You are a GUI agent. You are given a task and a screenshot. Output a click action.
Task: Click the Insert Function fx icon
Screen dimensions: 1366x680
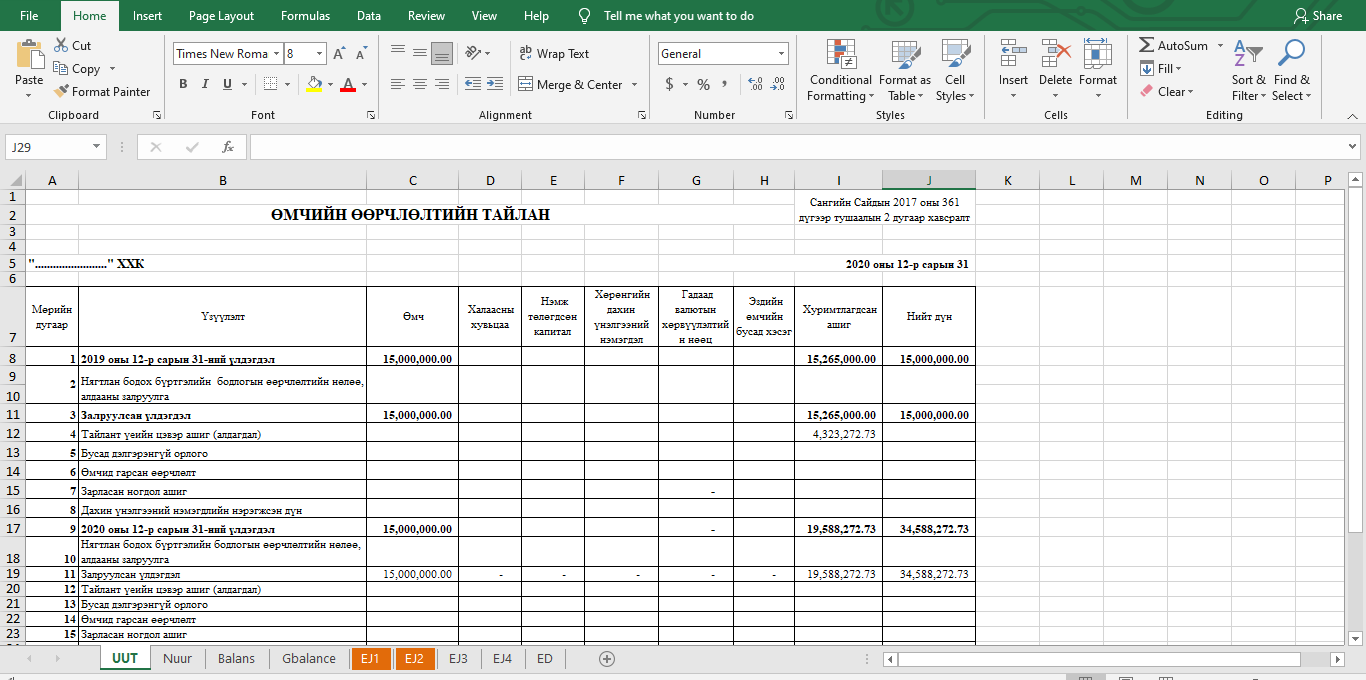tap(228, 147)
